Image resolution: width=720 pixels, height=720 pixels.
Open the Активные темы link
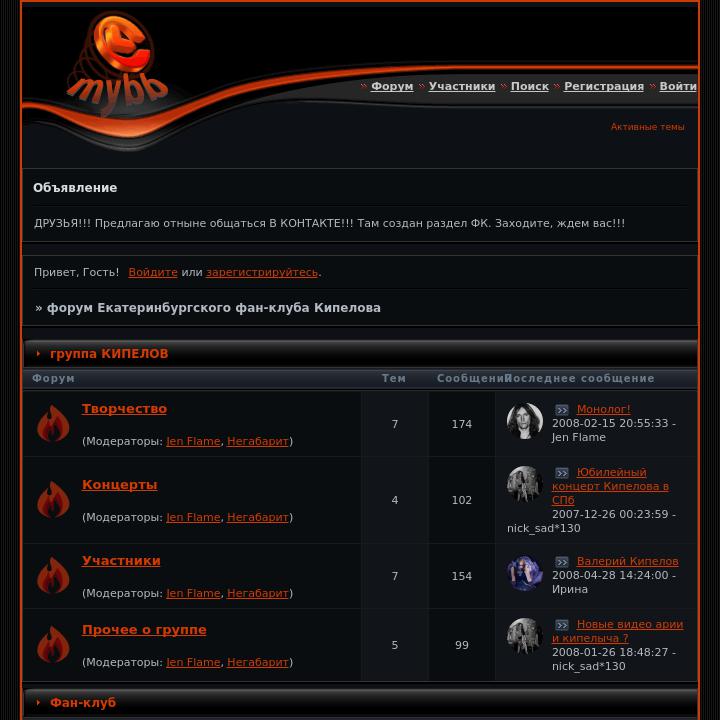[x=647, y=127]
